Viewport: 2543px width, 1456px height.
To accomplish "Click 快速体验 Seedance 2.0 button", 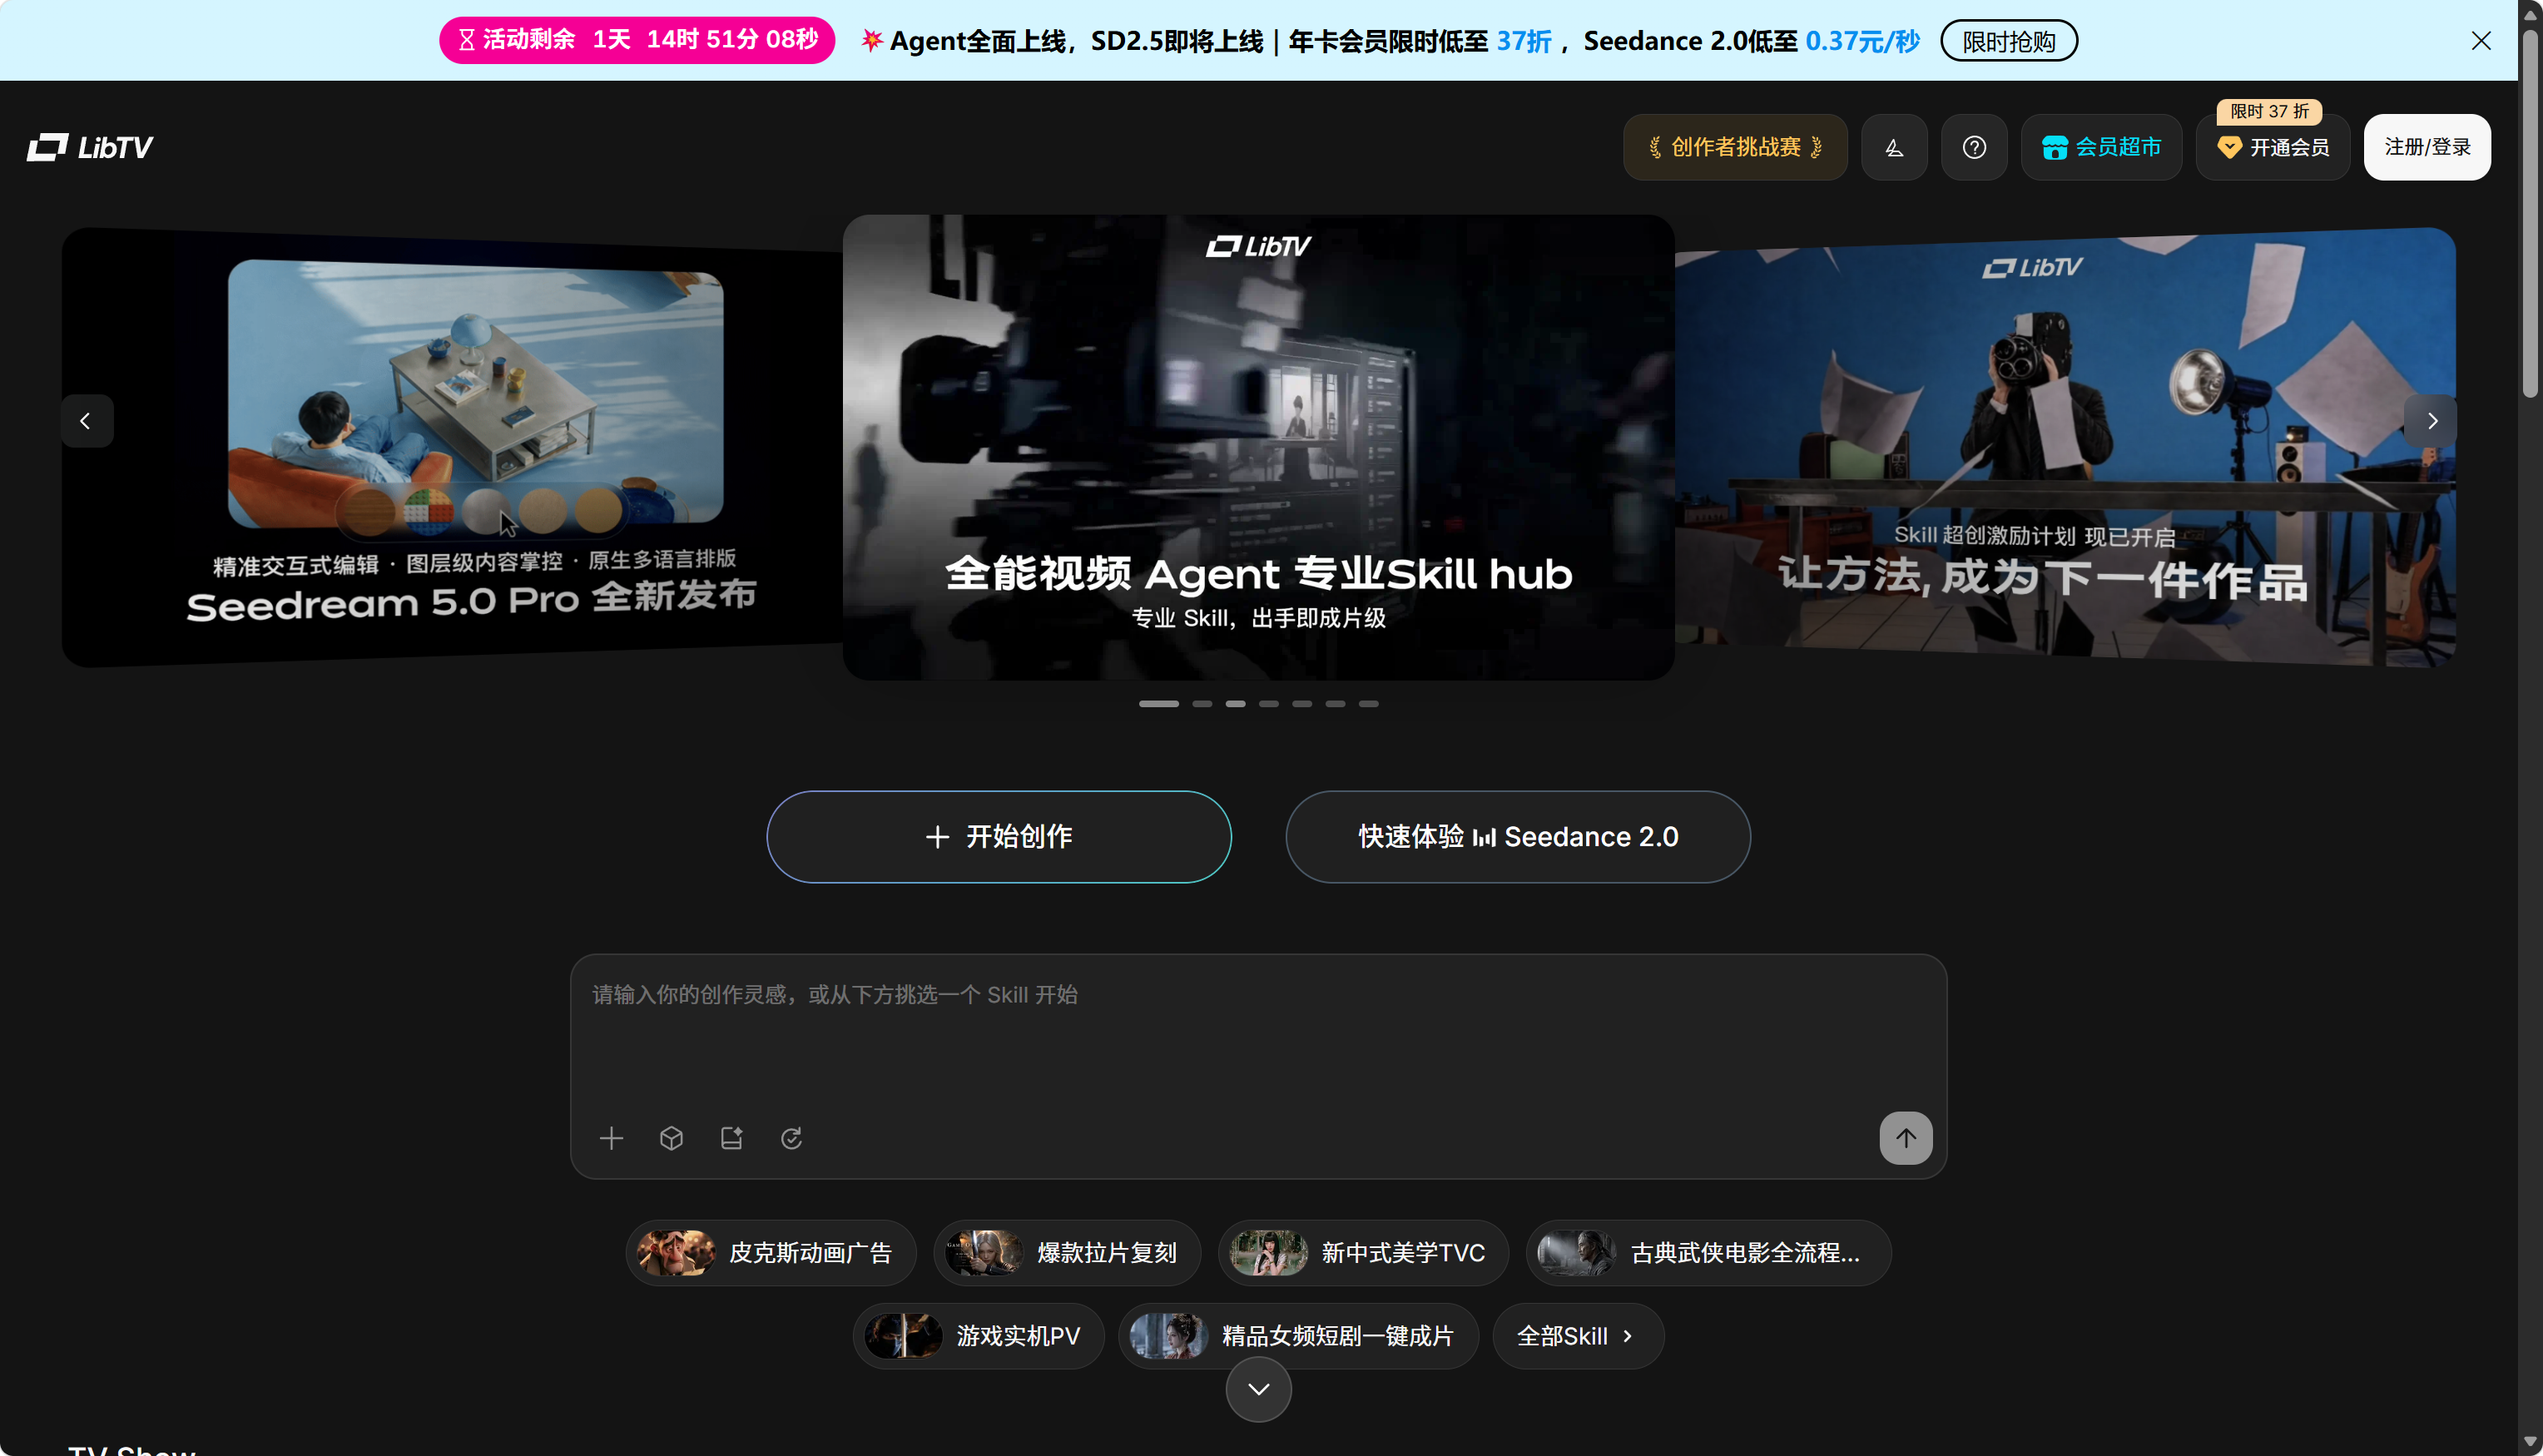I will (x=1518, y=837).
